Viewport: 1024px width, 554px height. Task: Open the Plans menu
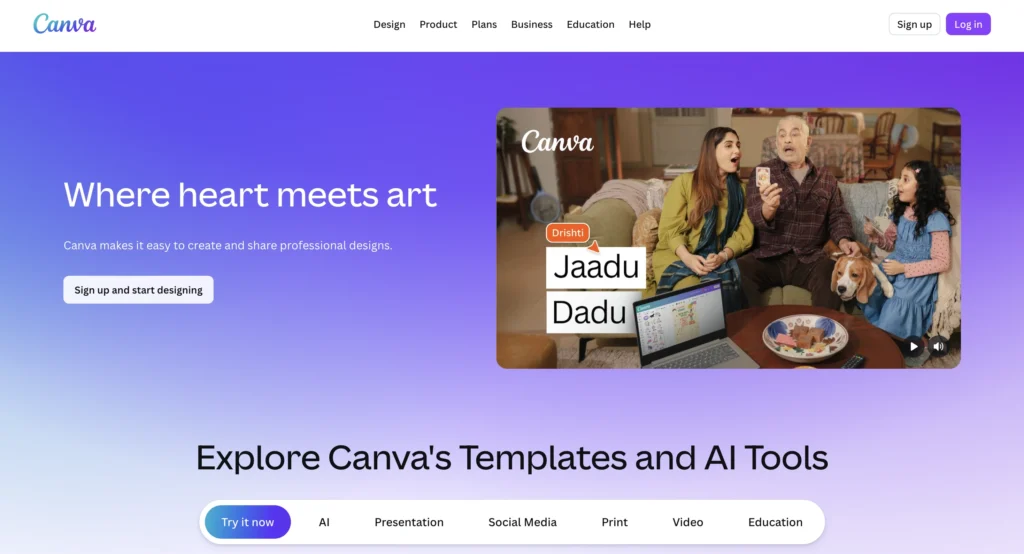484,24
